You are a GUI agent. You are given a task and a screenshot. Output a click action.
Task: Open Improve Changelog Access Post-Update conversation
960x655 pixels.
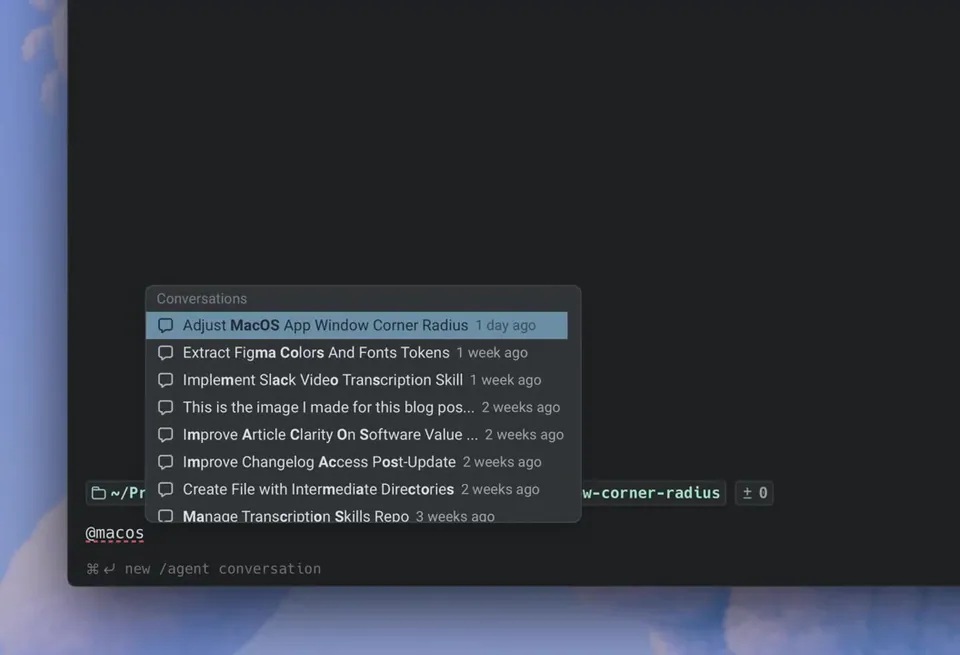[x=356, y=462]
